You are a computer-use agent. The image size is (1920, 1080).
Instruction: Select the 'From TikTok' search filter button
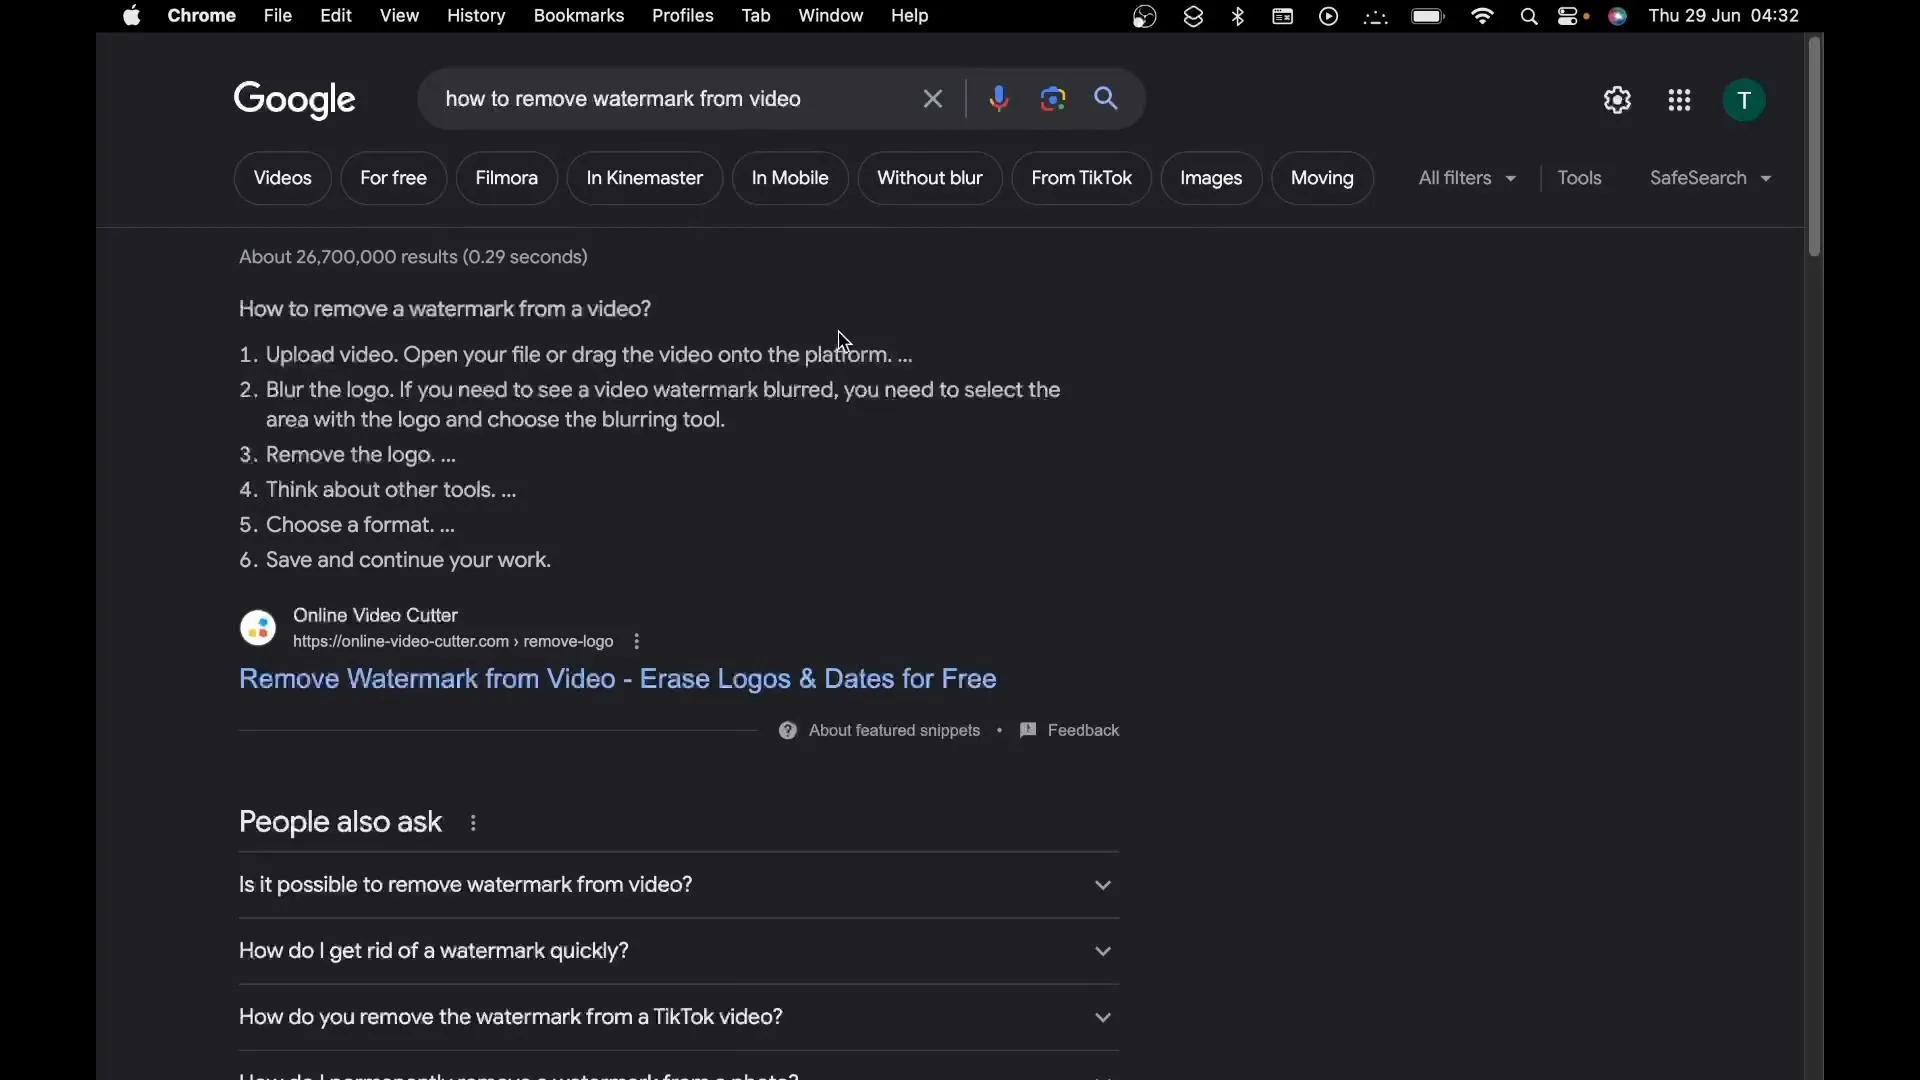1080,177
